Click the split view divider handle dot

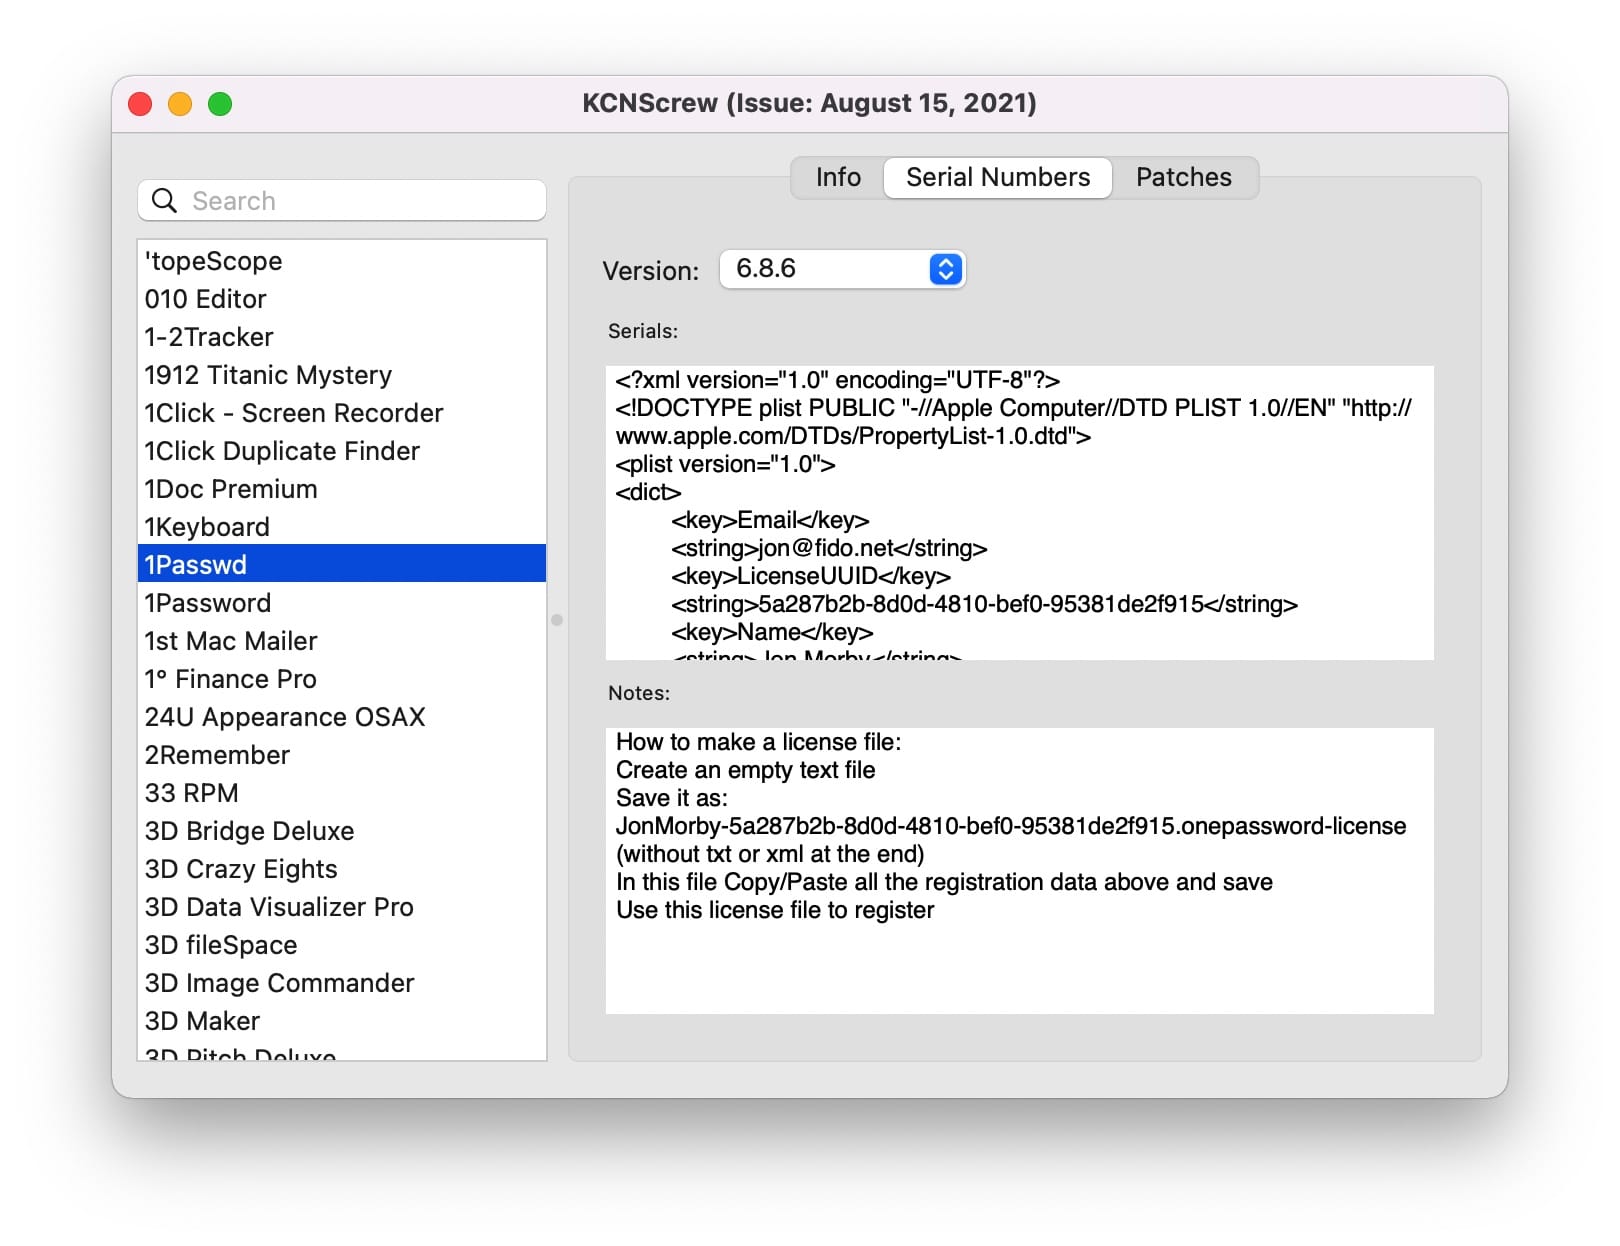(557, 620)
